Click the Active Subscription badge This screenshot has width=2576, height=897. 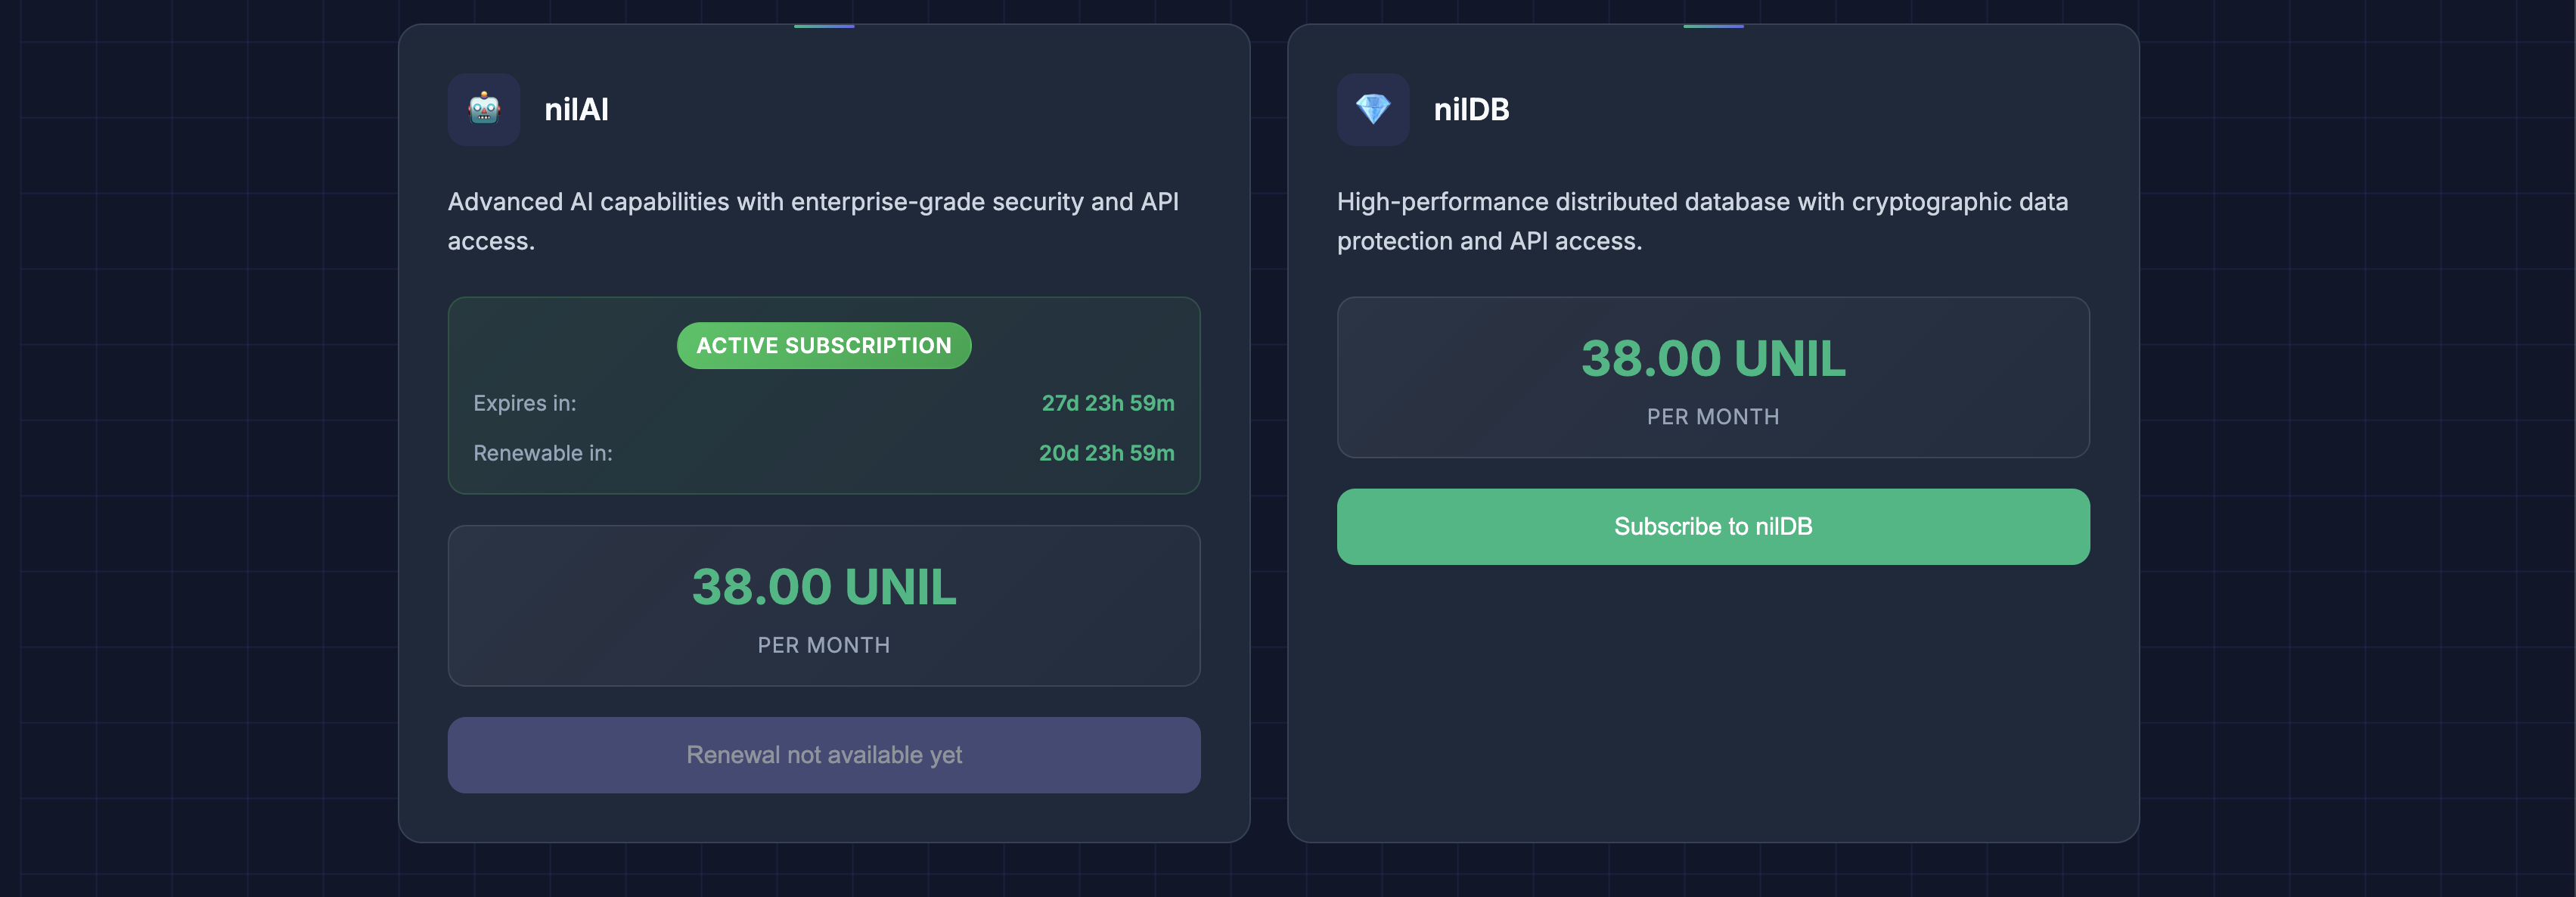(823, 345)
